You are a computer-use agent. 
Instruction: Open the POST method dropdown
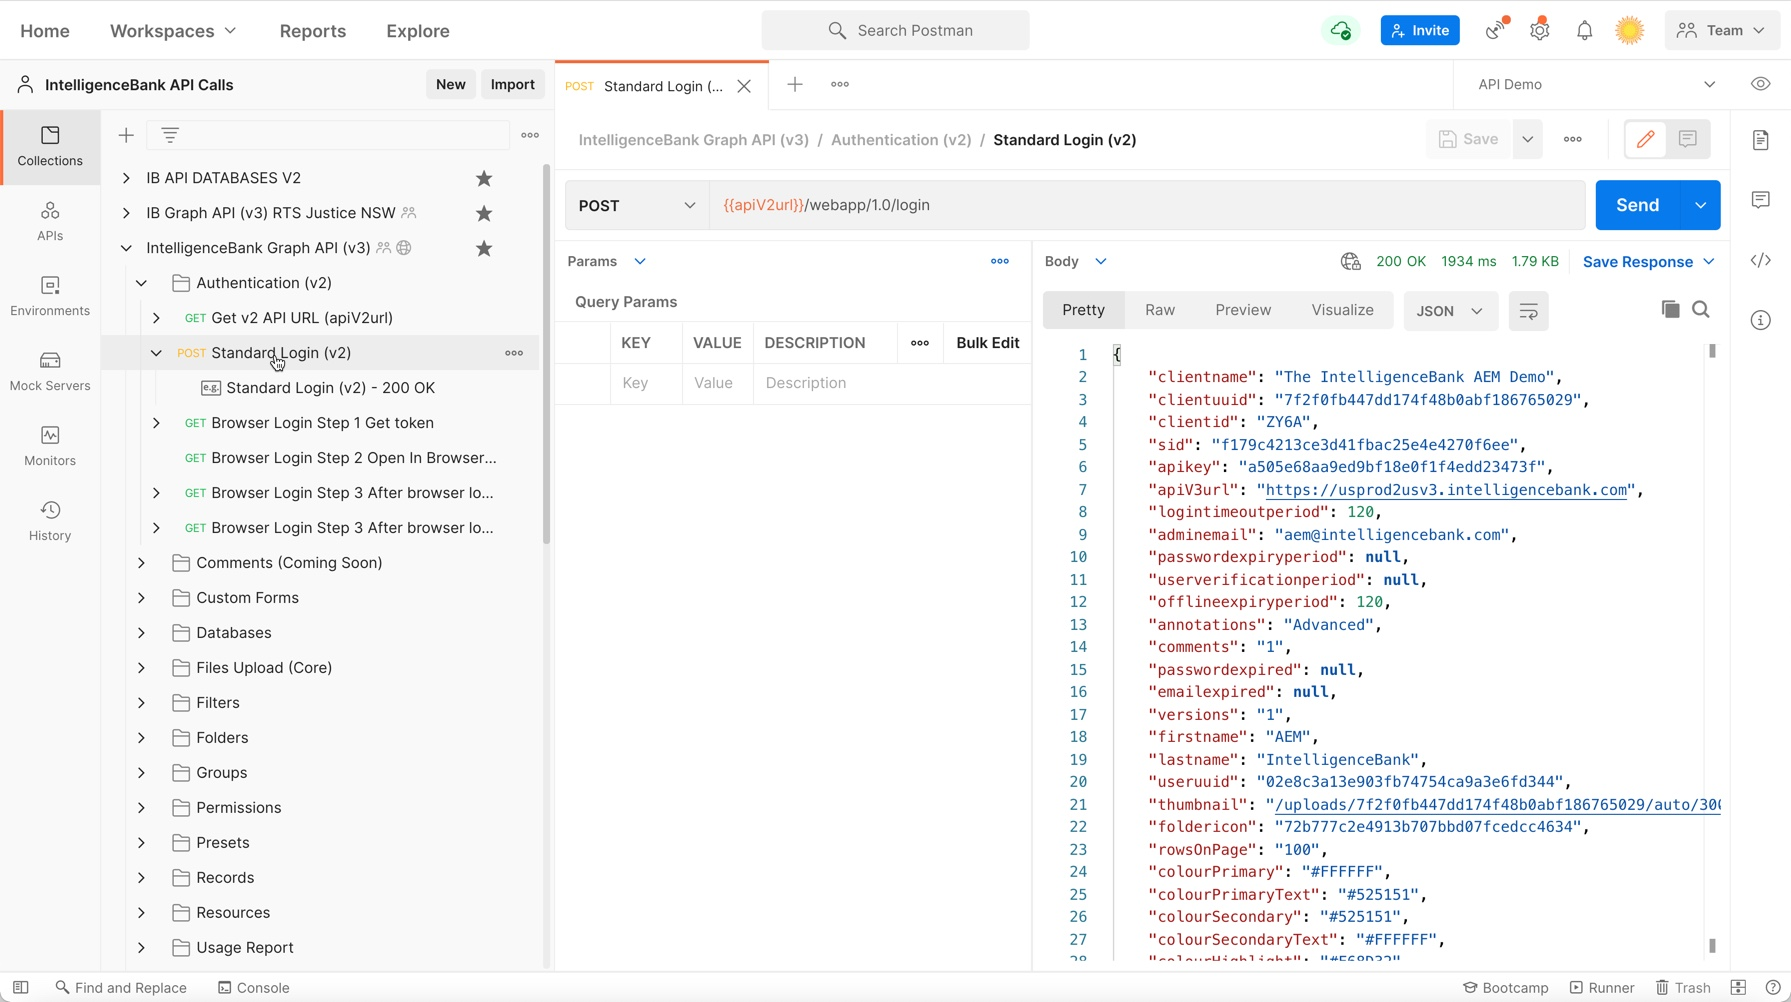[637, 205]
